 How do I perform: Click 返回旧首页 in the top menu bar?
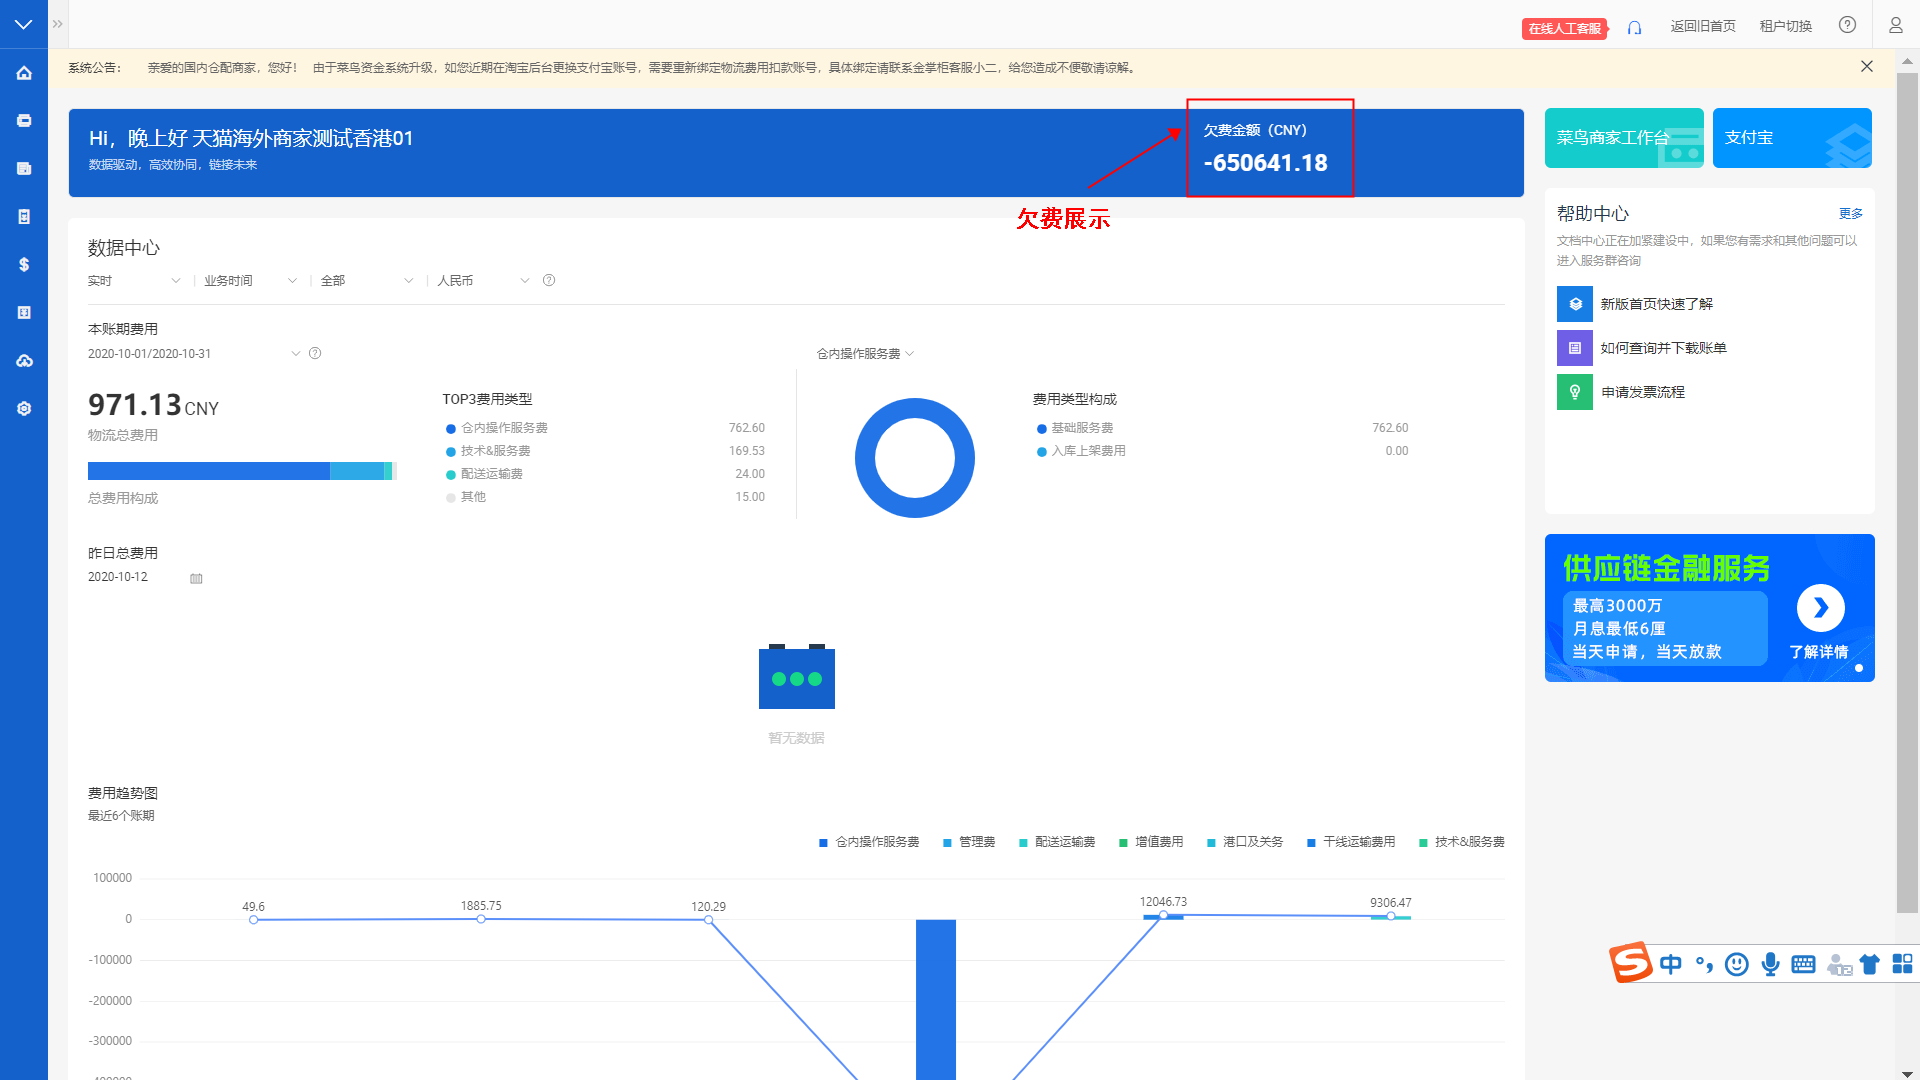point(1703,25)
